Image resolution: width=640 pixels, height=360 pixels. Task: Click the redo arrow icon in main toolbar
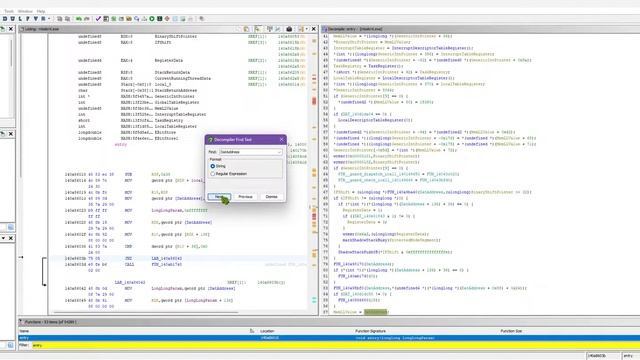click(x=87, y=19)
